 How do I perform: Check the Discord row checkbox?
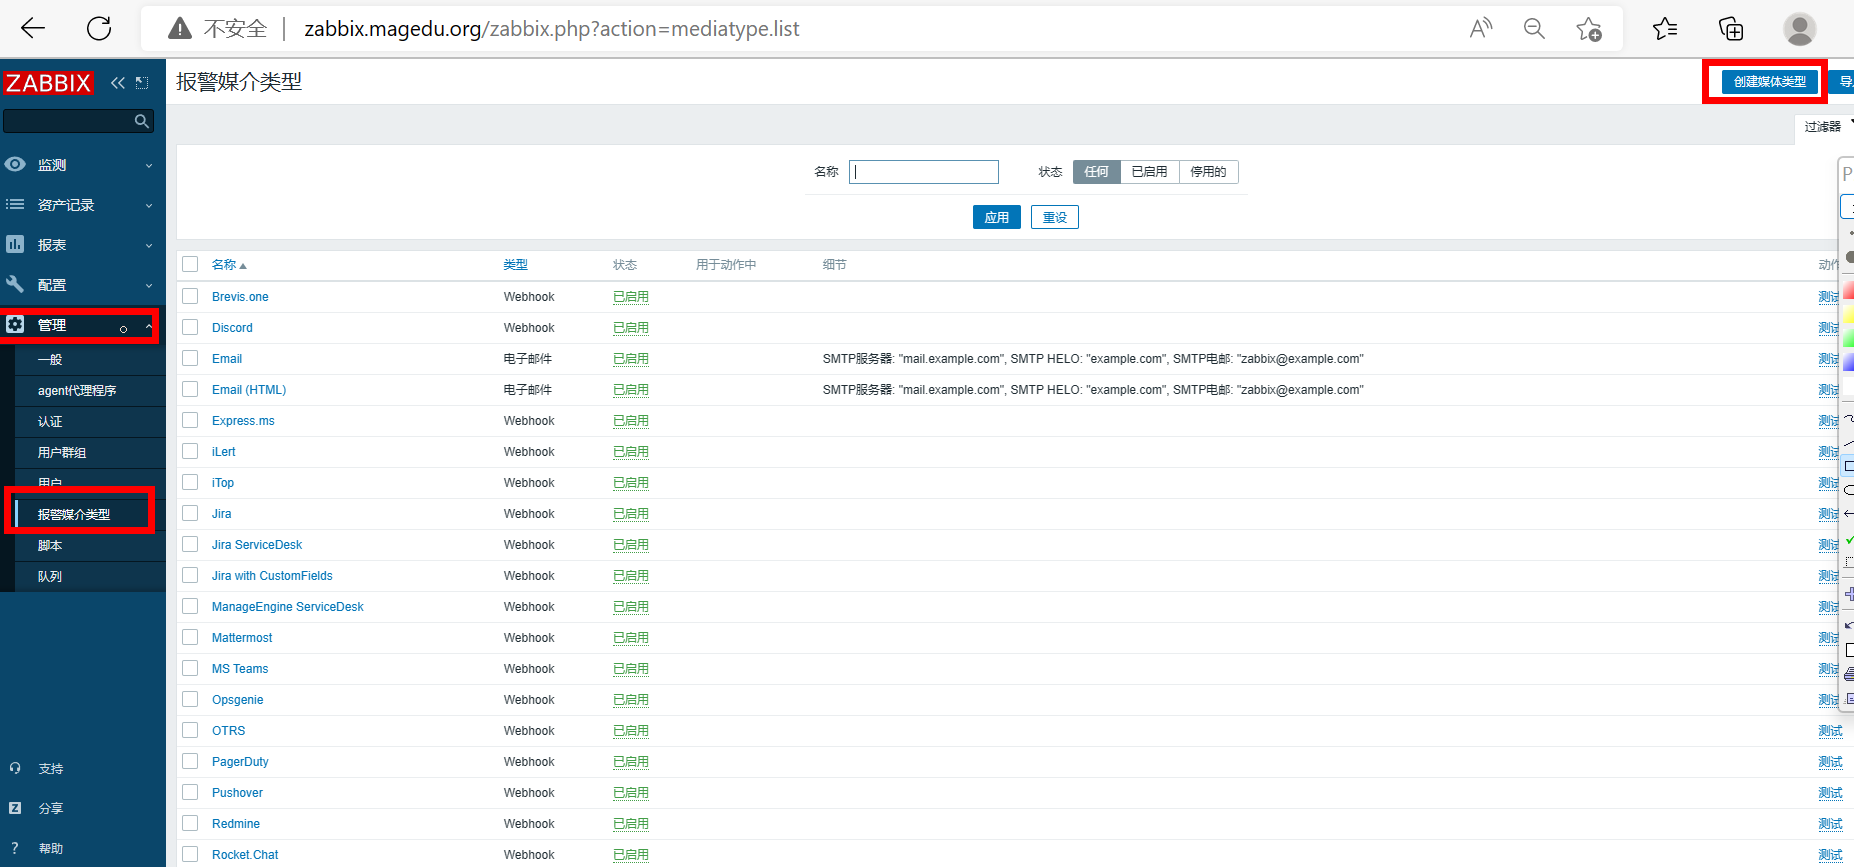pos(190,327)
